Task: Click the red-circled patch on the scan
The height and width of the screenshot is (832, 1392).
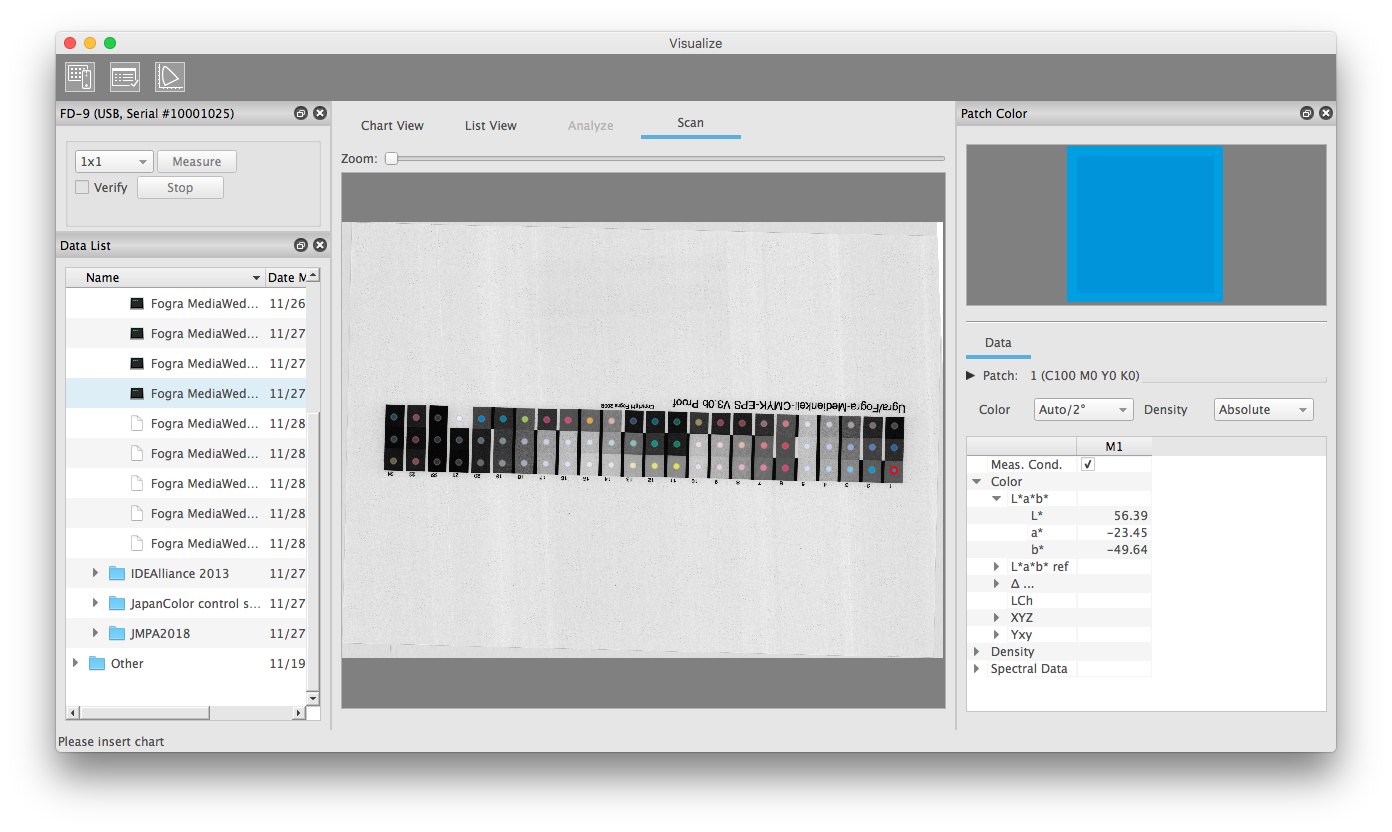Action: 894,469
